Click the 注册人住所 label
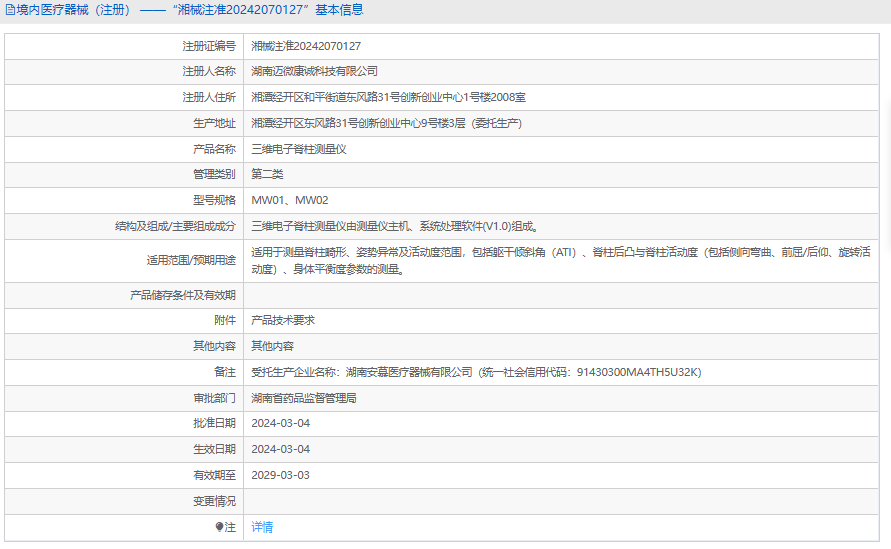The width and height of the screenshot is (891, 549). pos(209,98)
